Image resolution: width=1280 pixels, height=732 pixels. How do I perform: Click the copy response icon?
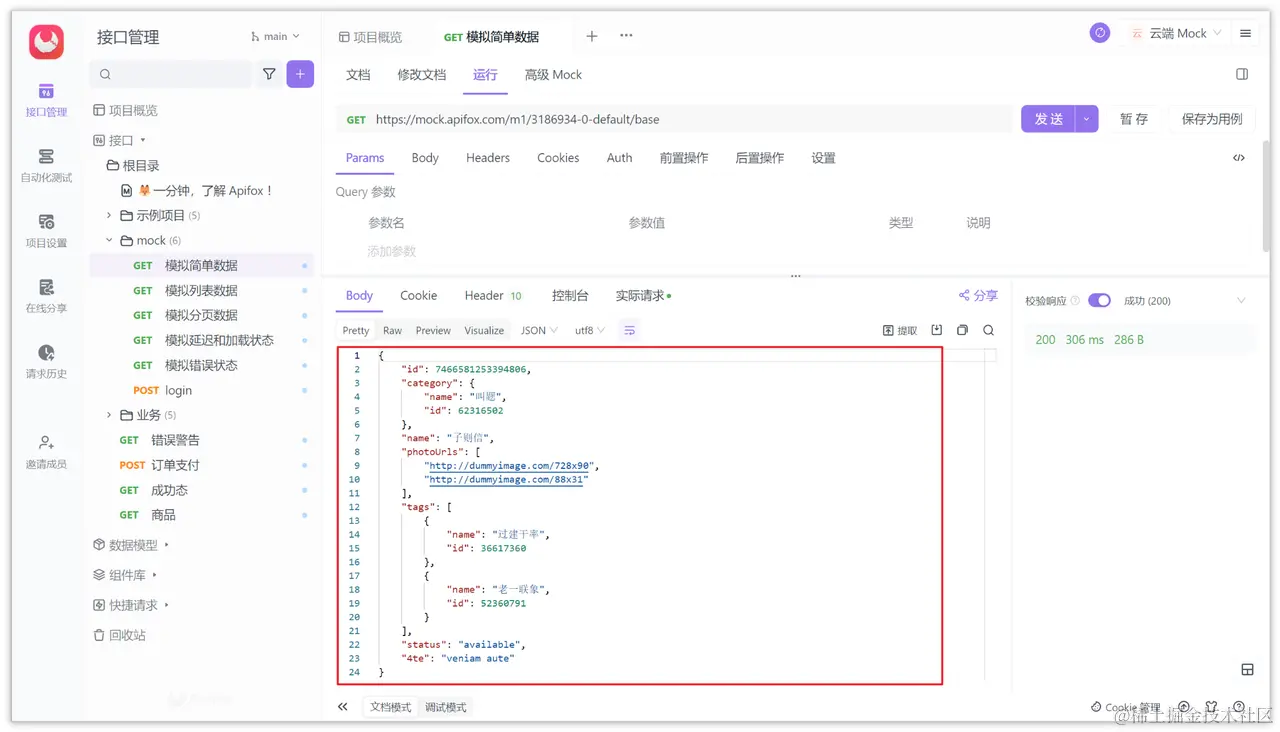(x=963, y=330)
